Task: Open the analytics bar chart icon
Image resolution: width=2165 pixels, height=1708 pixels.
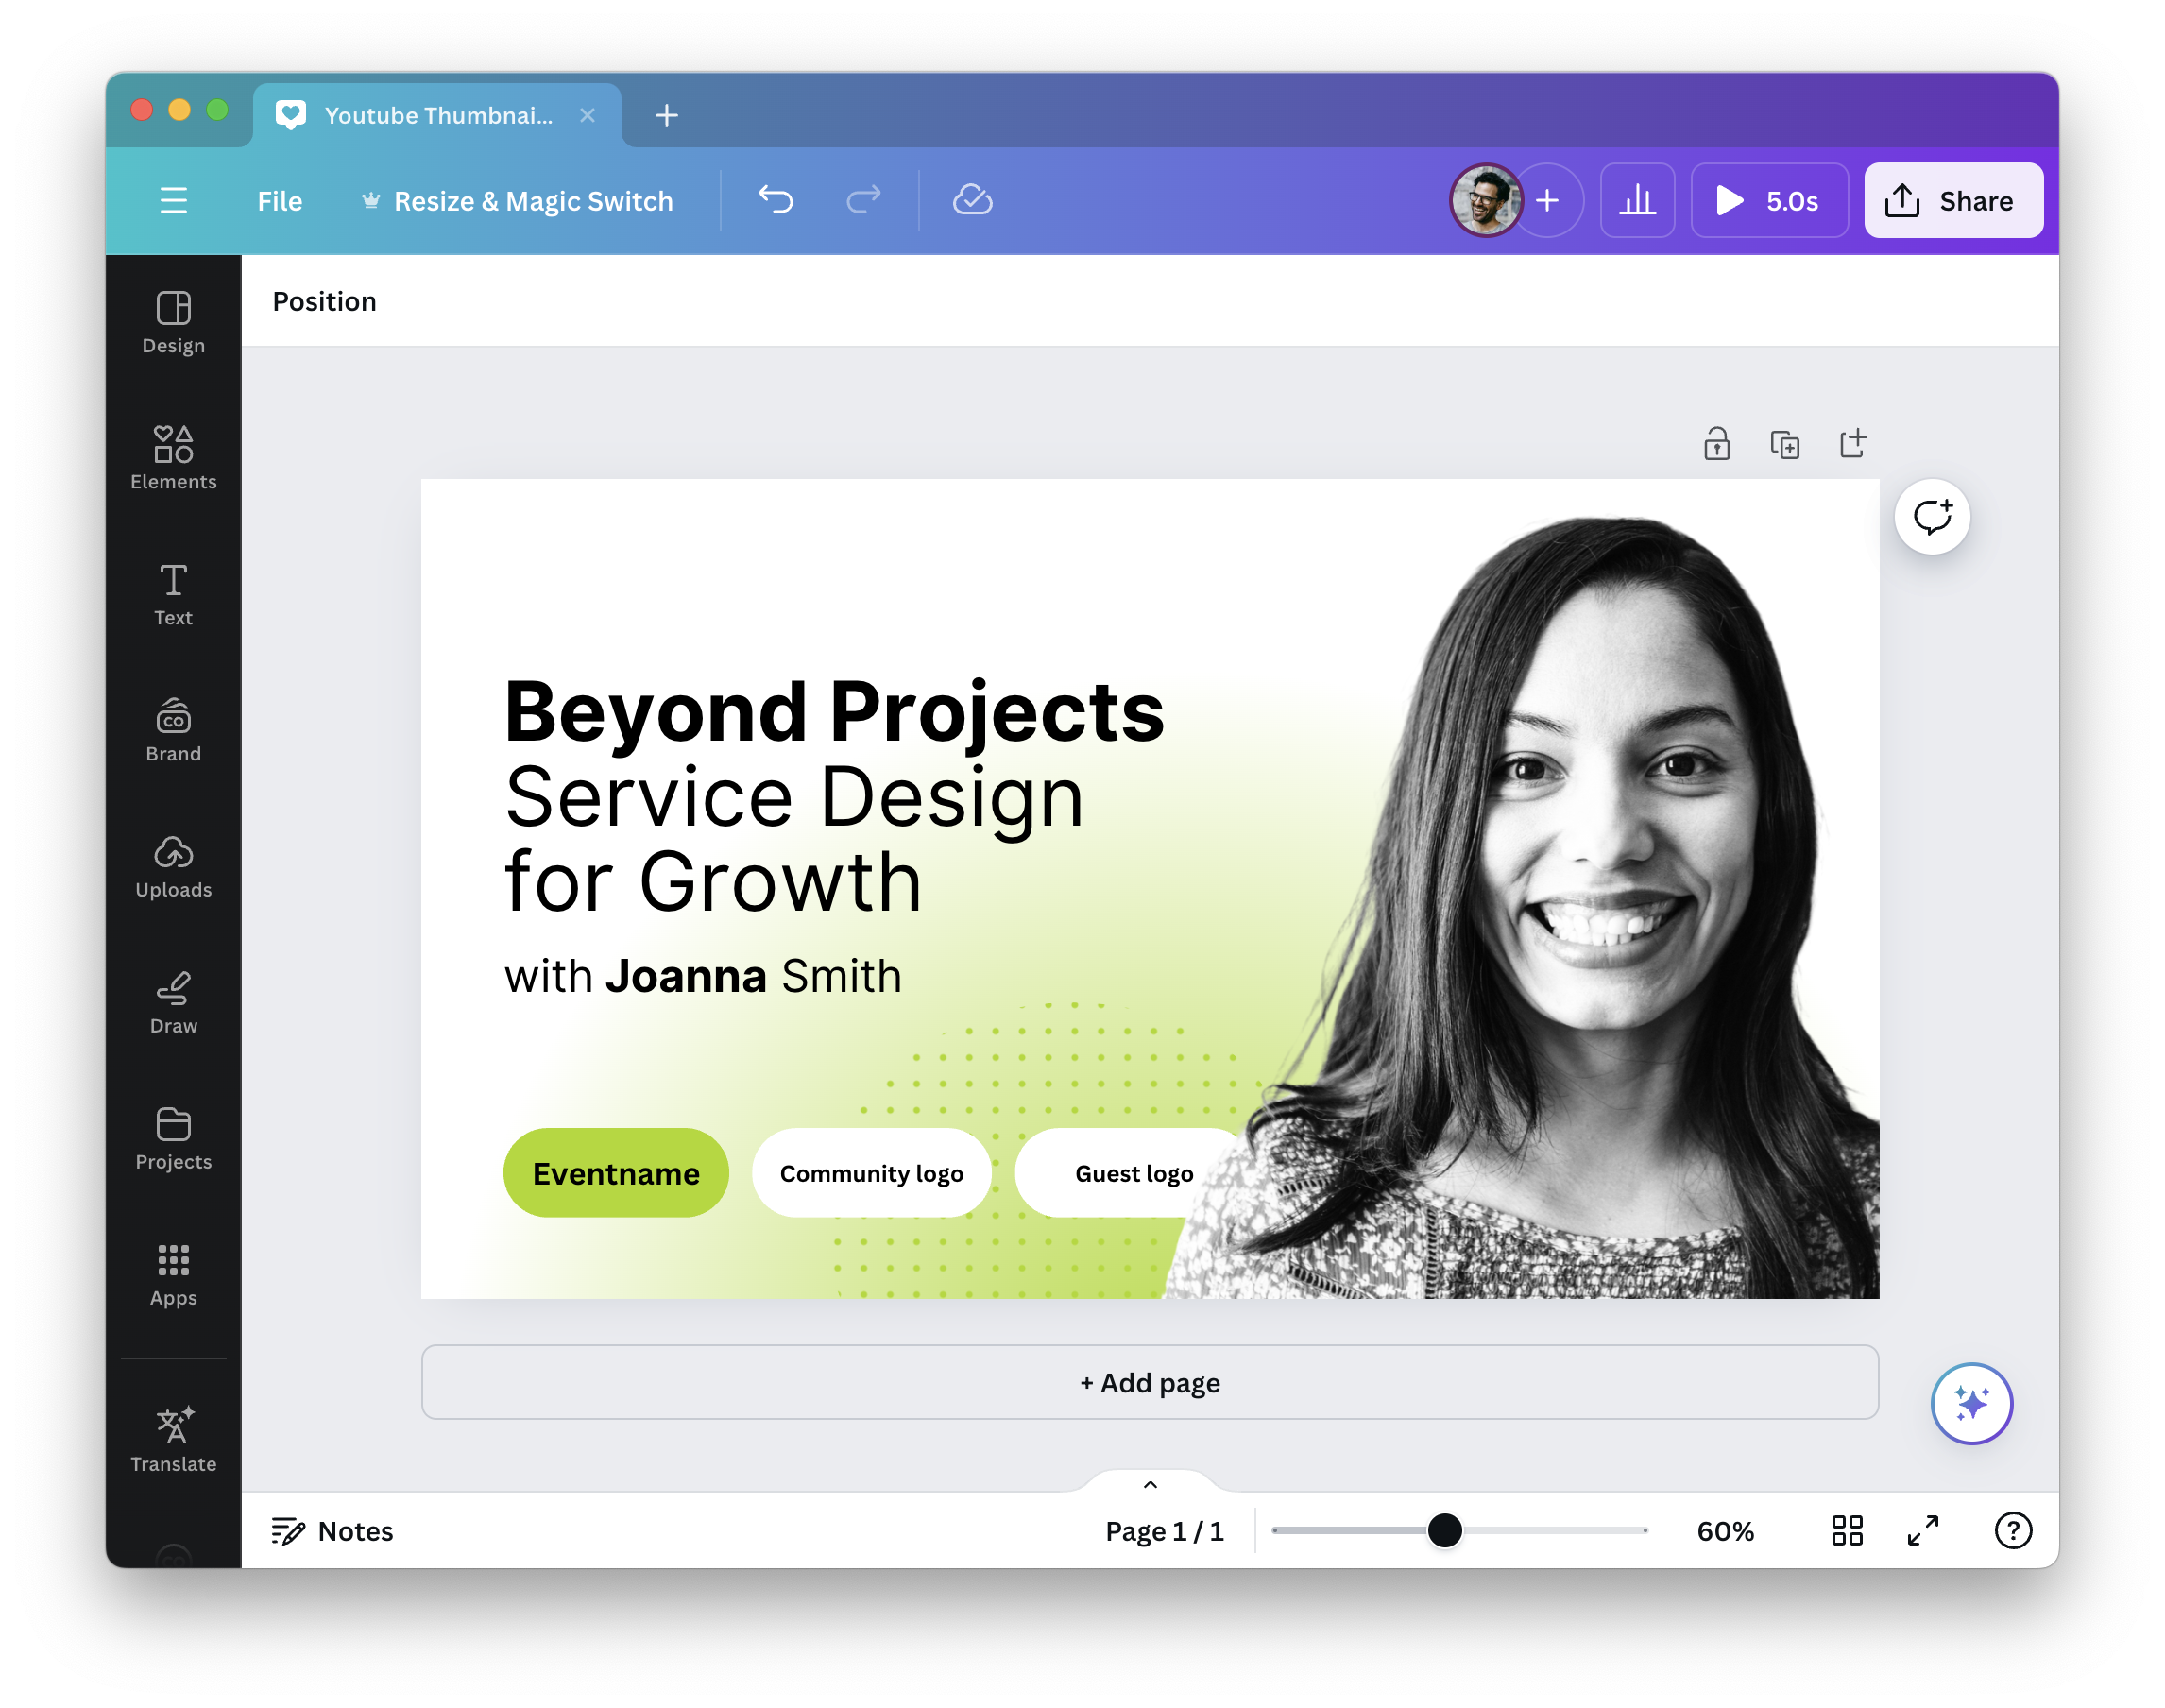Action: [x=1636, y=200]
